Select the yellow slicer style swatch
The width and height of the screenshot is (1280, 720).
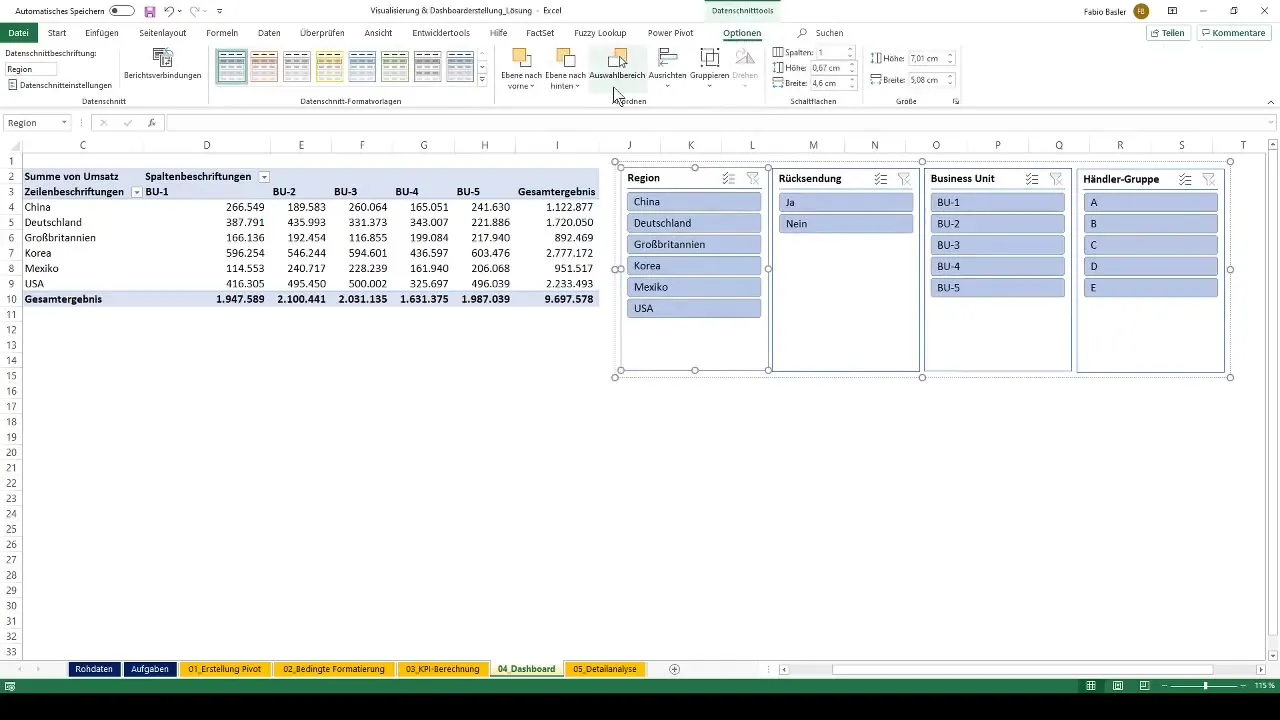(x=329, y=66)
